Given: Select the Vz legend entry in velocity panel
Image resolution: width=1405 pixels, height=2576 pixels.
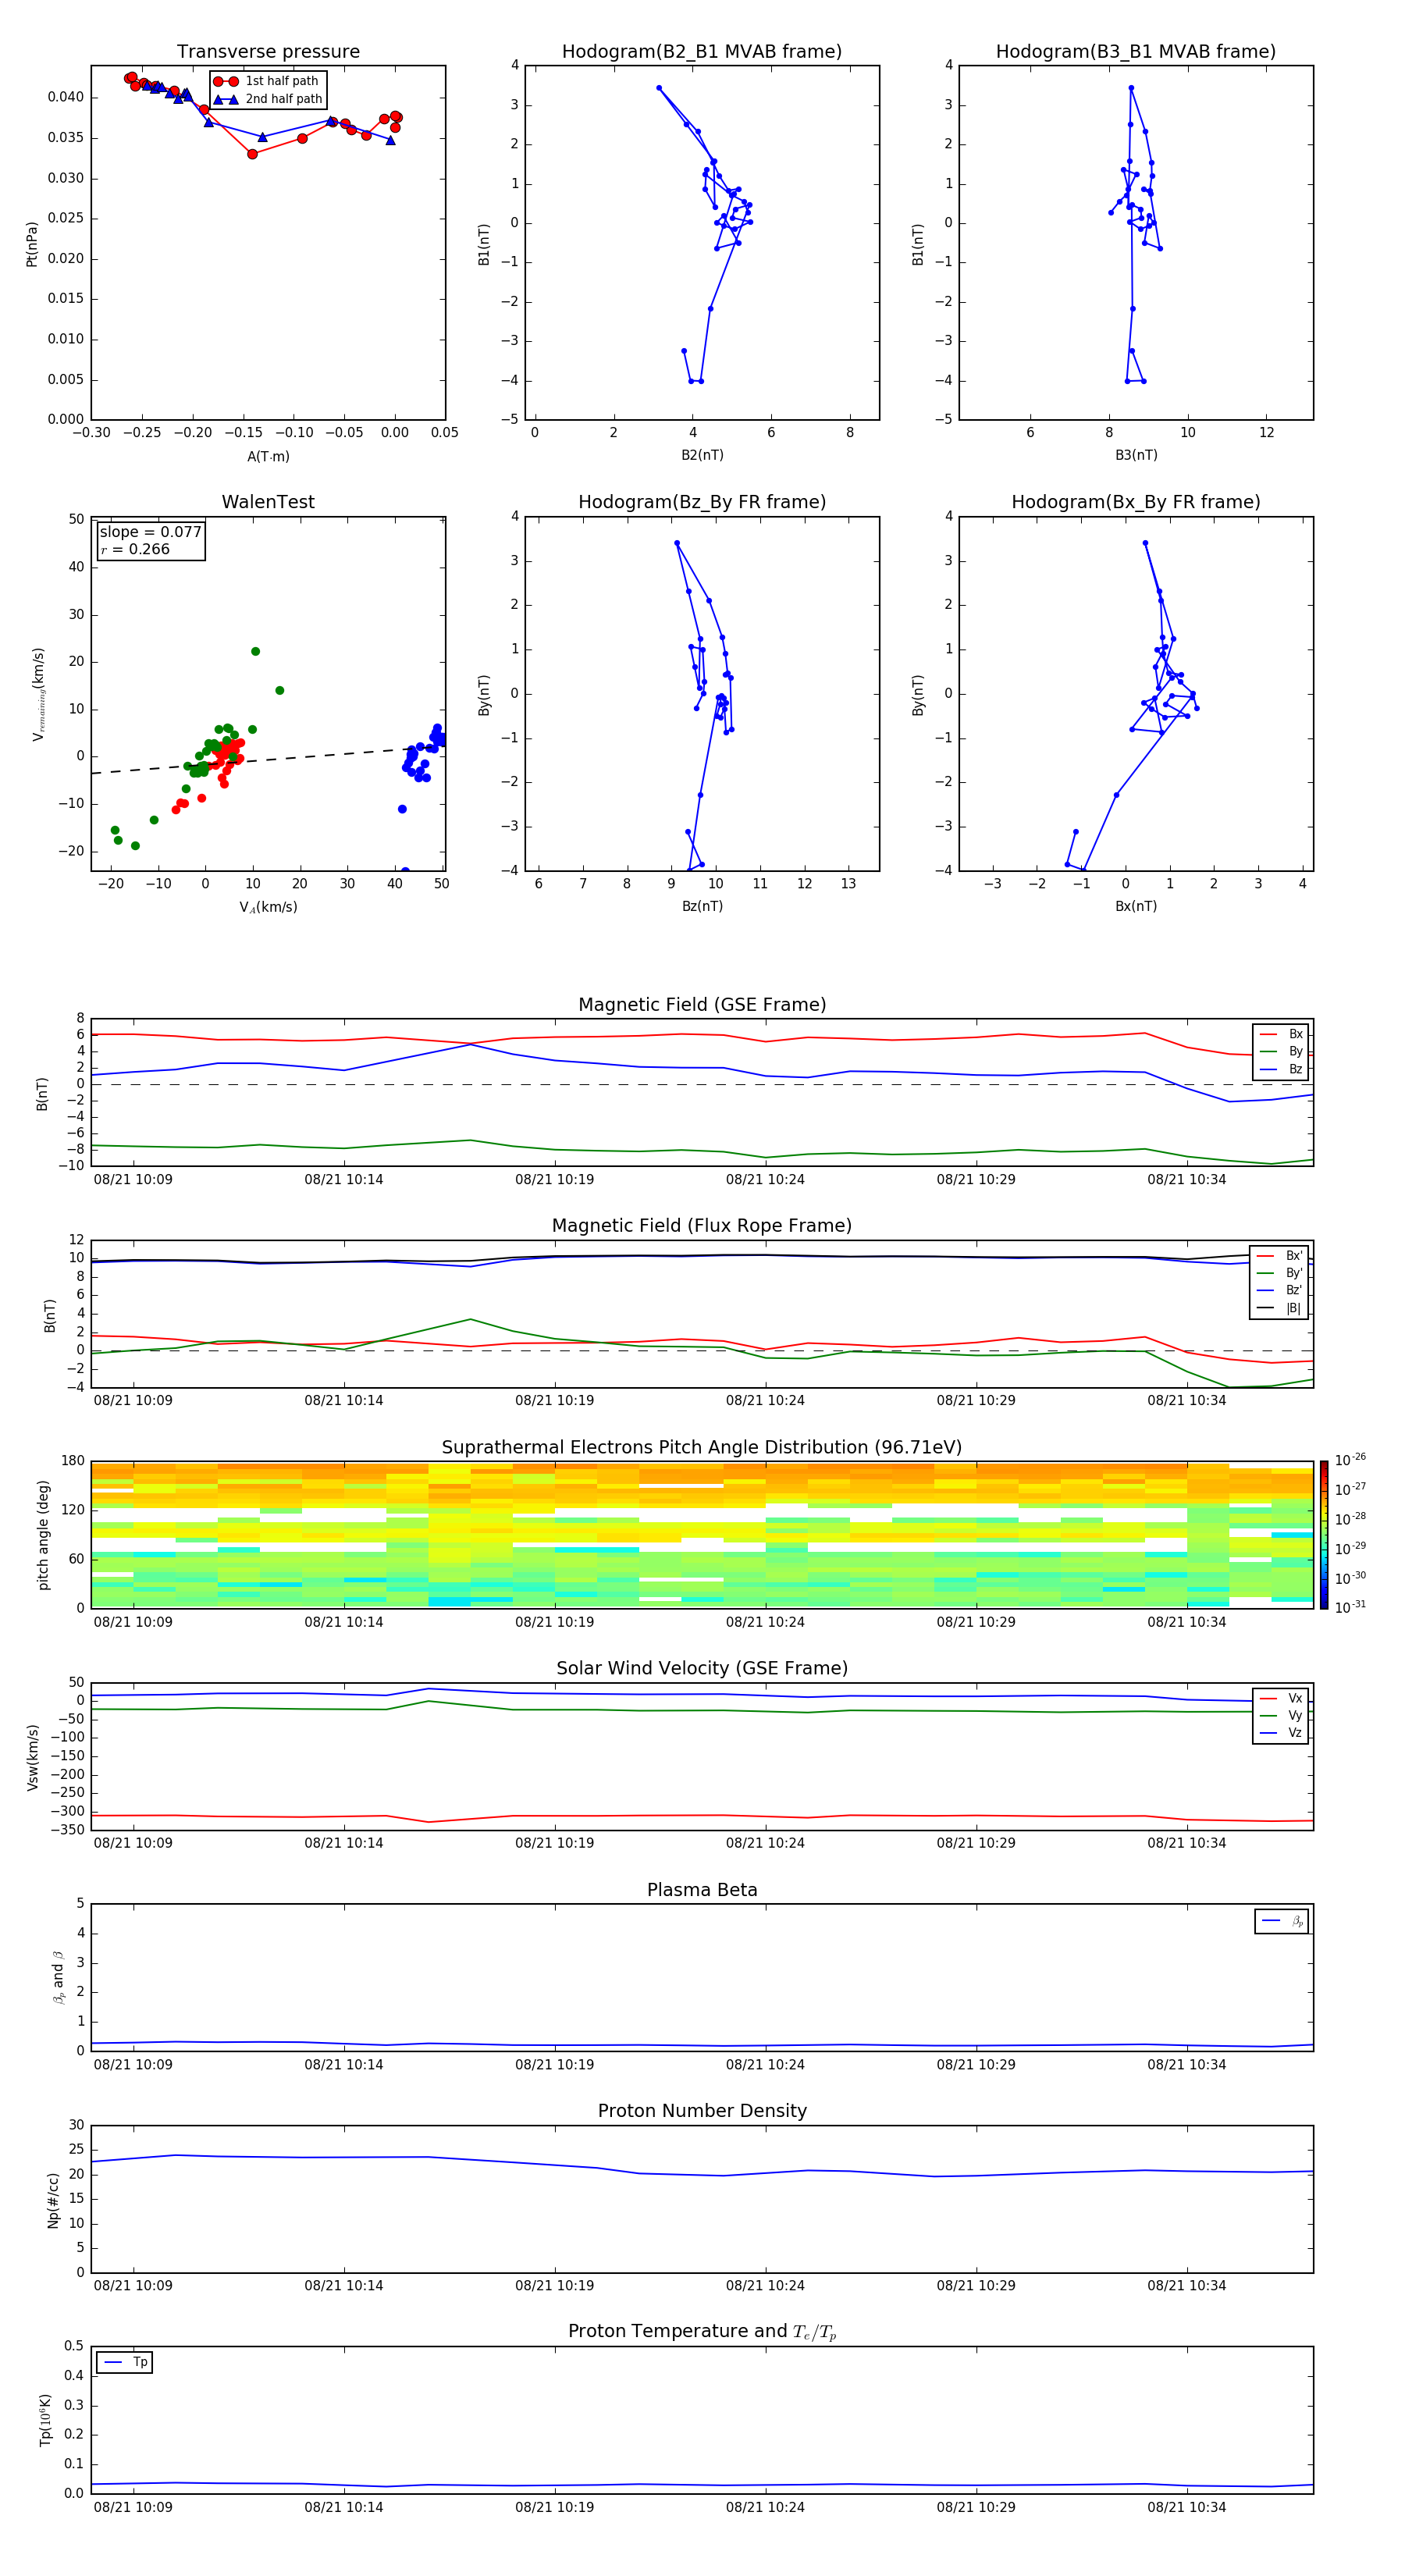Looking at the screenshot, I should (x=1281, y=1733).
